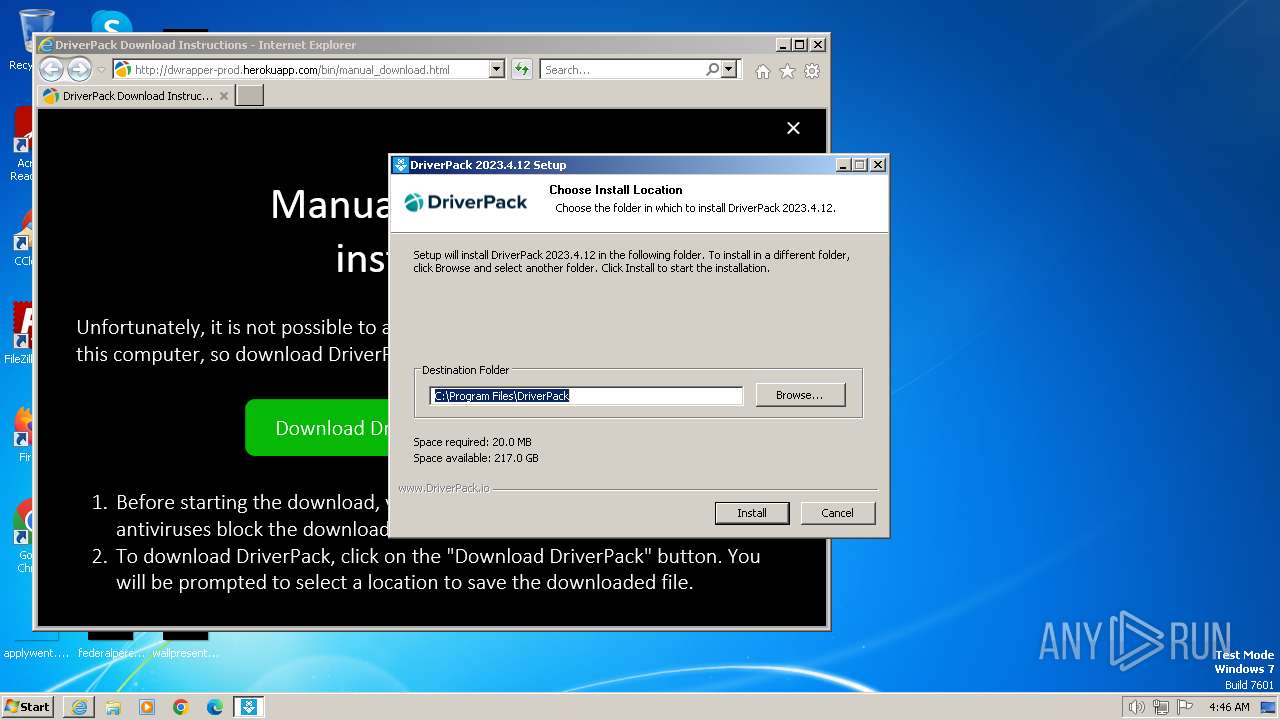The height and width of the screenshot is (720, 1280).
Task: Open Internet Explorer from the taskbar
Action: [x=79, y=707]
